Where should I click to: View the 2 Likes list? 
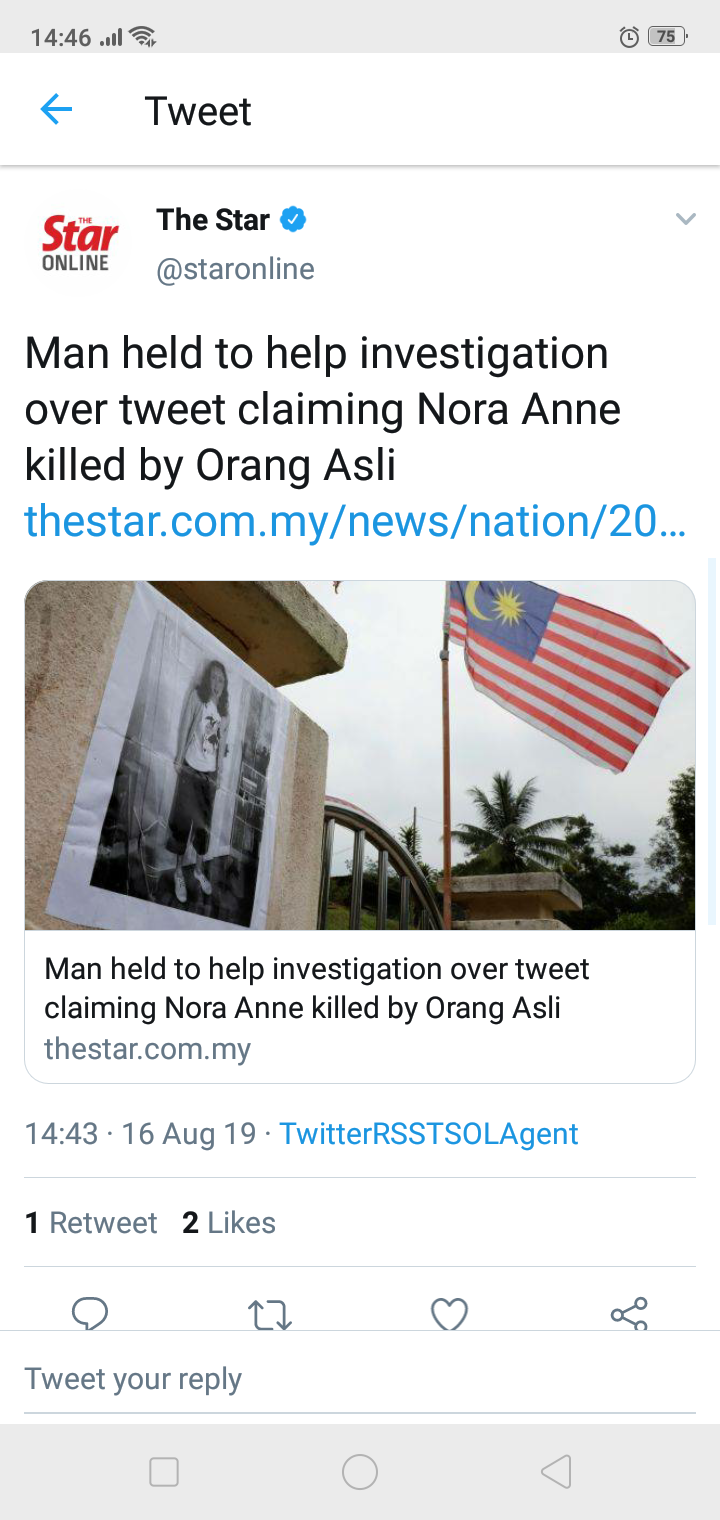[229, 1223]
